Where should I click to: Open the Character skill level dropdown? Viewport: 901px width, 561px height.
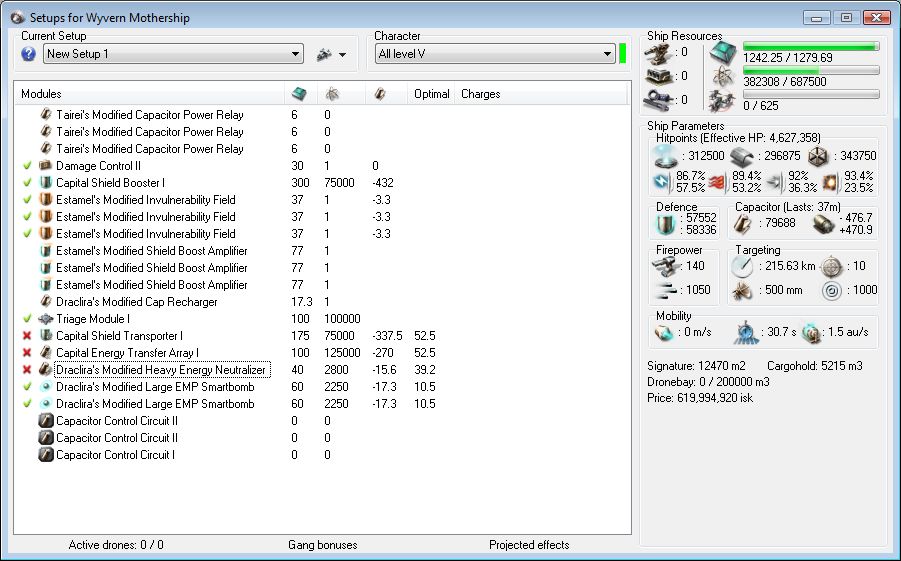[607, 54]
